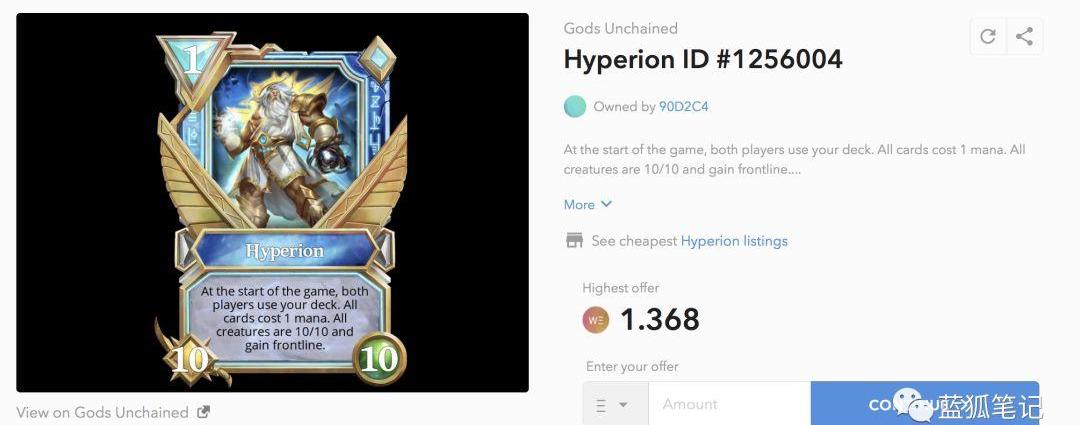Open the Hyperion card image
1080x425 pixels.
coord(283,205)
